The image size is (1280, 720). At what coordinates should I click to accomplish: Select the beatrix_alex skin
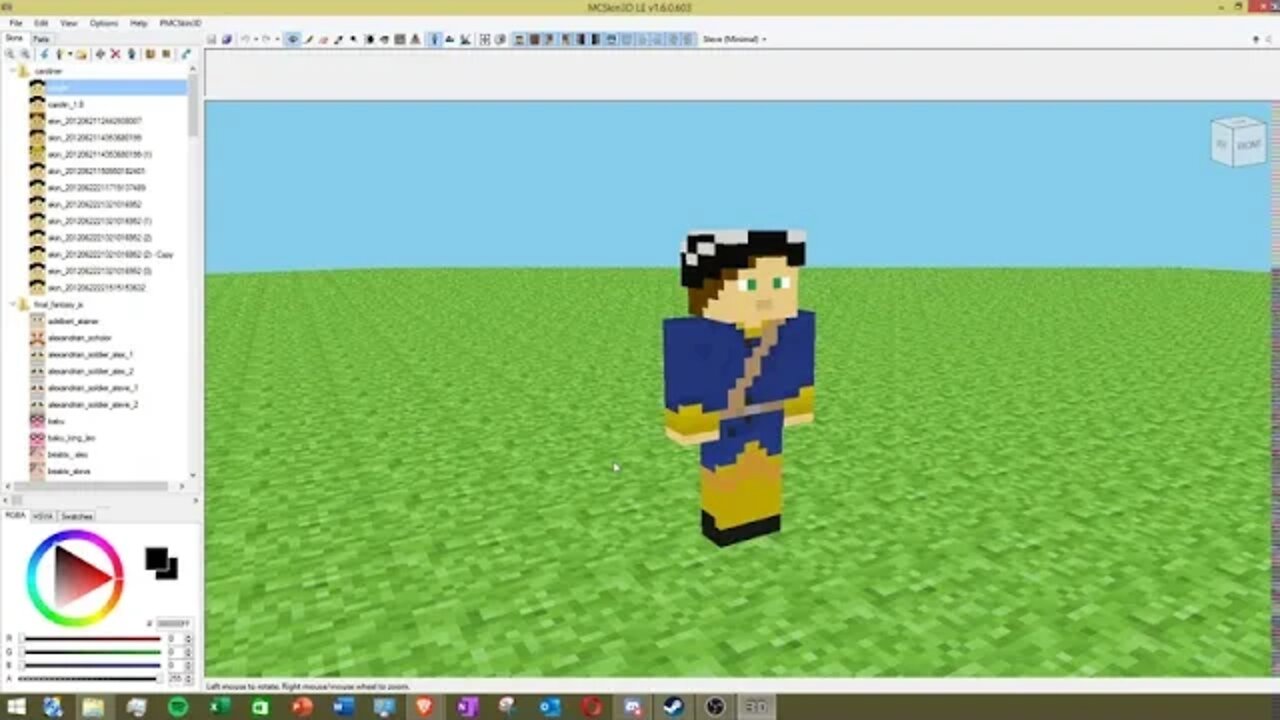tap(68, 454)
